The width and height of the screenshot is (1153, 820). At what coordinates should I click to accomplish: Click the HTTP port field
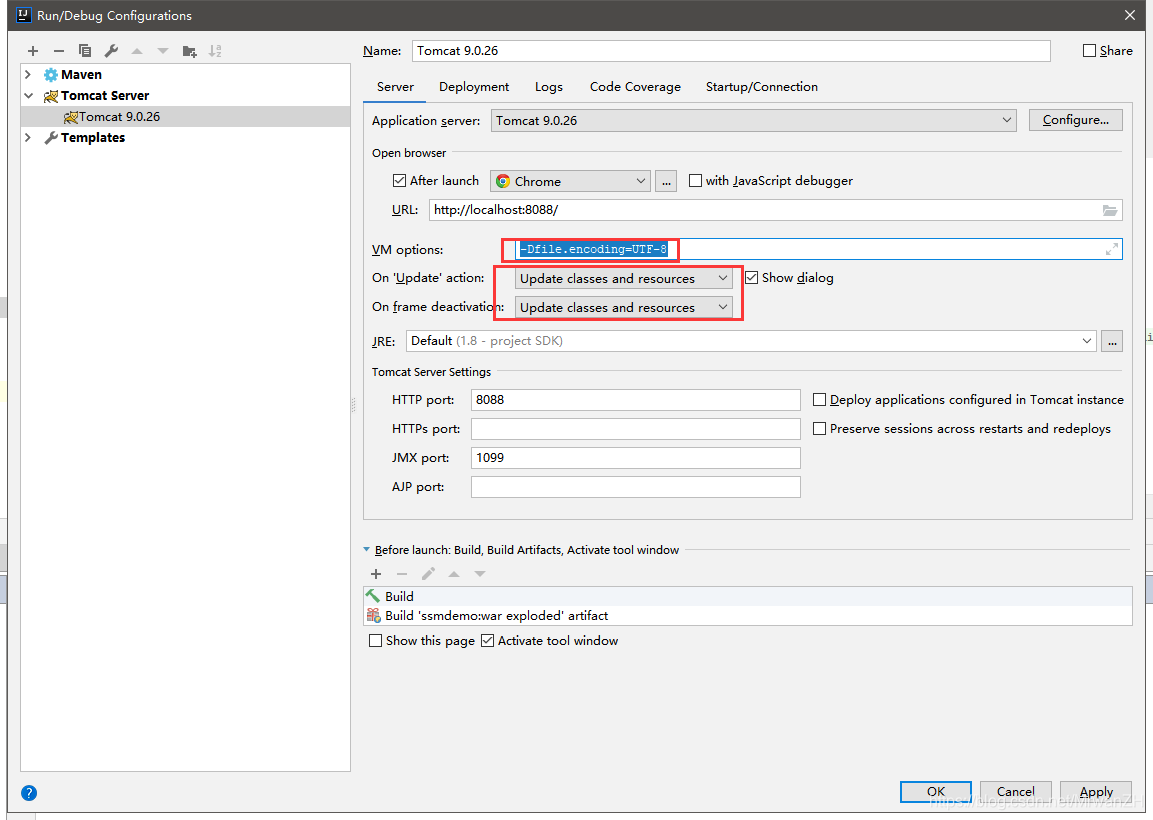[x=635, y=400]
